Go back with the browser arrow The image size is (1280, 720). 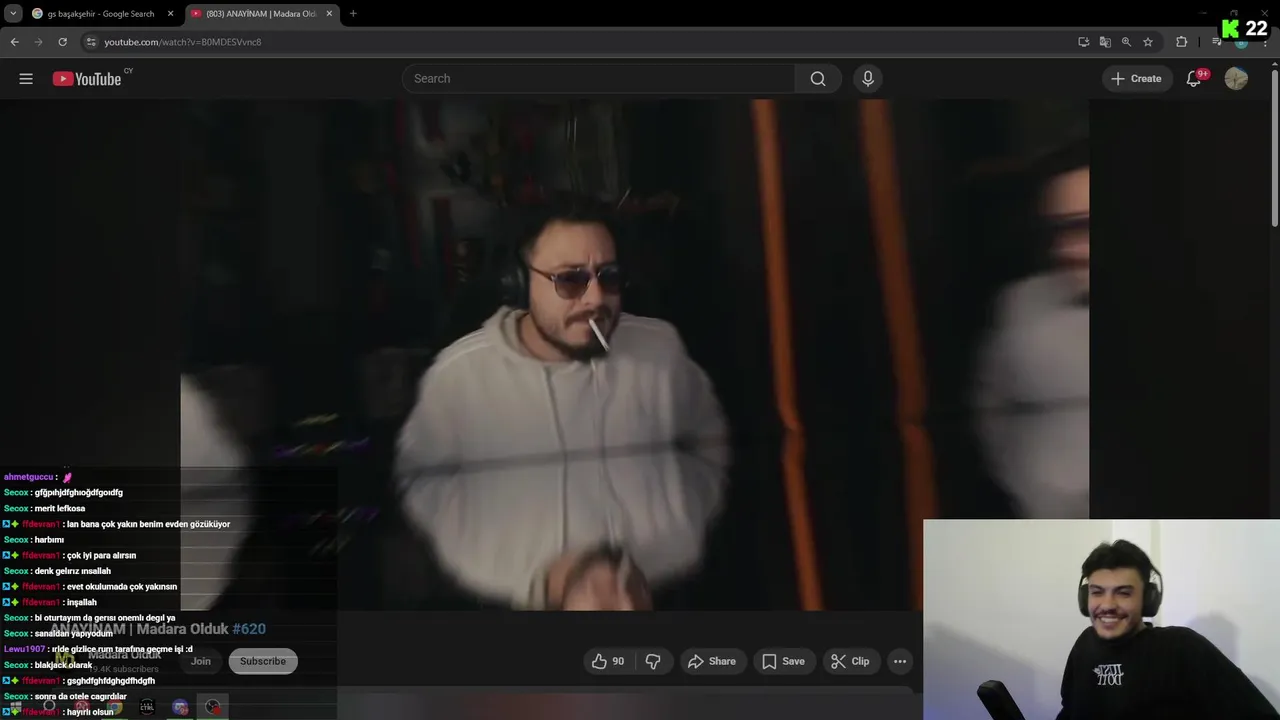[x=14, y=42]
